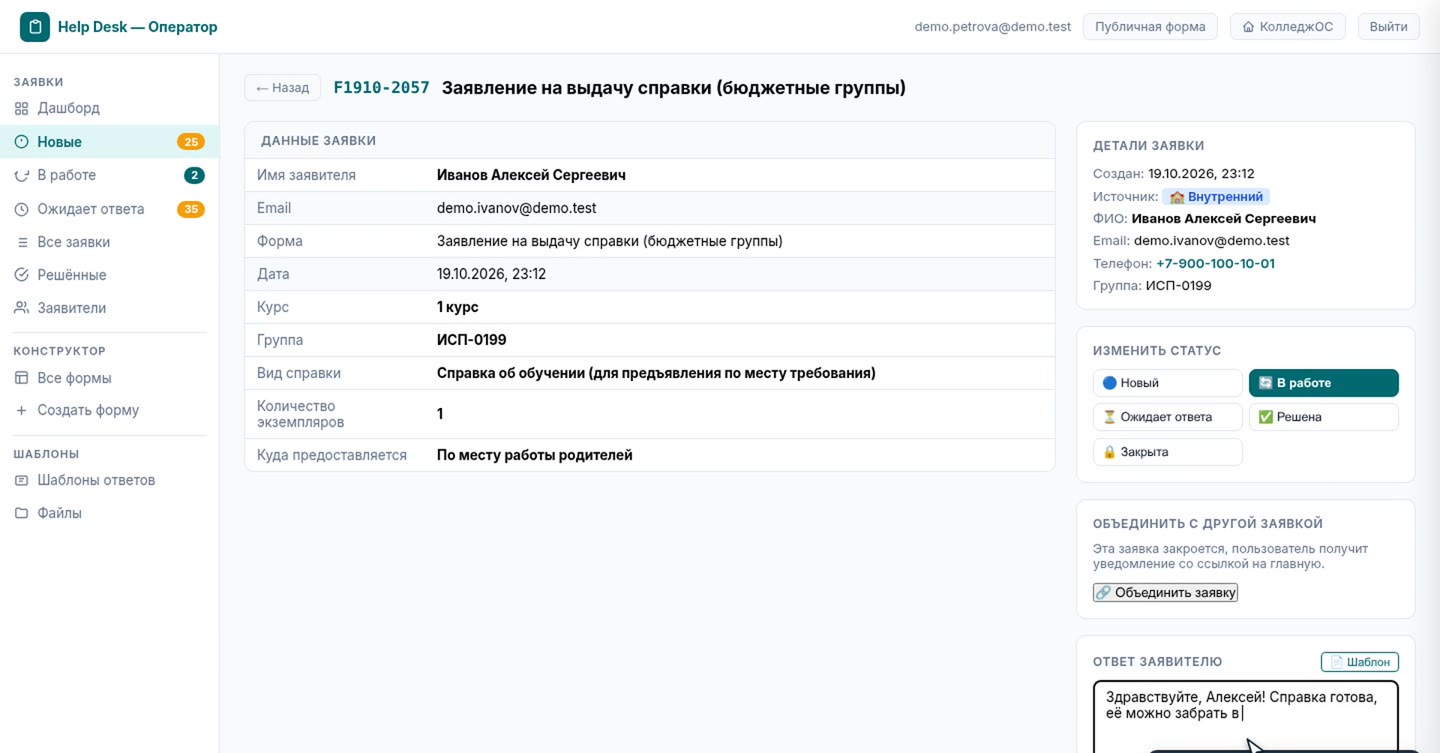Viewport: 1440px width, 753px height.
Task: Click the message icon beside Шаблоны ответов
Action: pyautogui.click(x=21, y=480)
